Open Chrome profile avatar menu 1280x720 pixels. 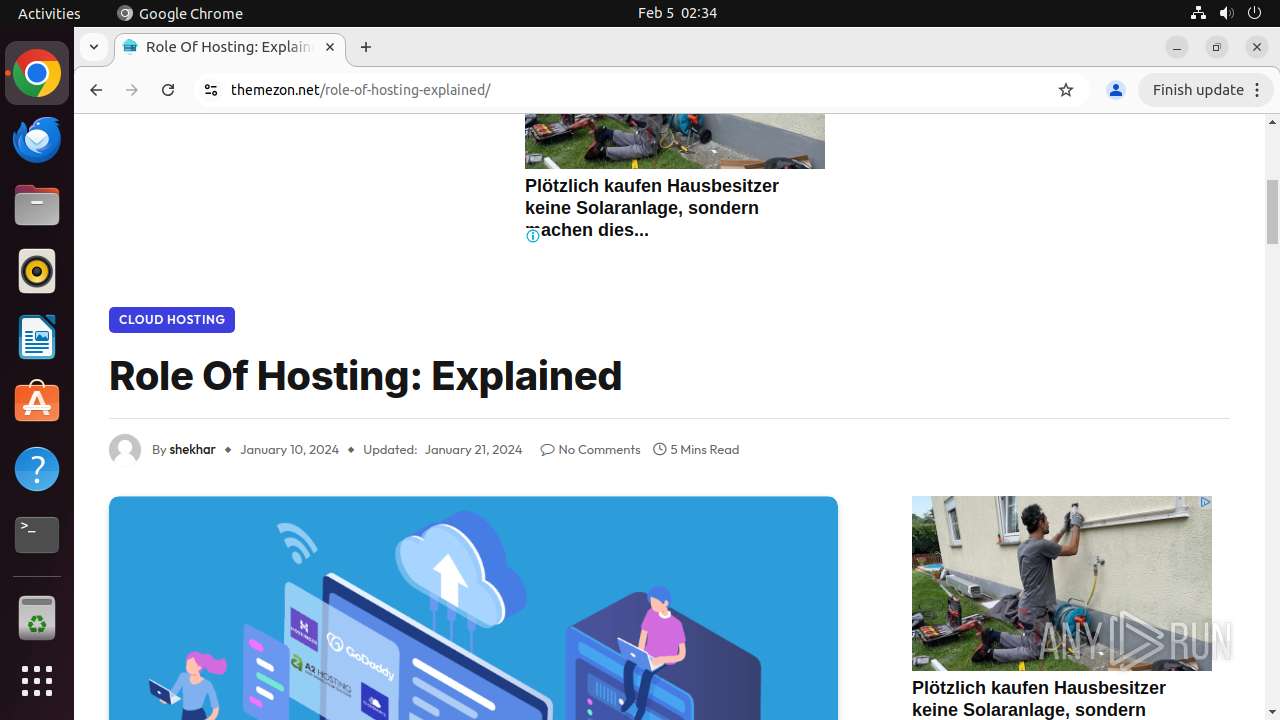point(1116,90)
